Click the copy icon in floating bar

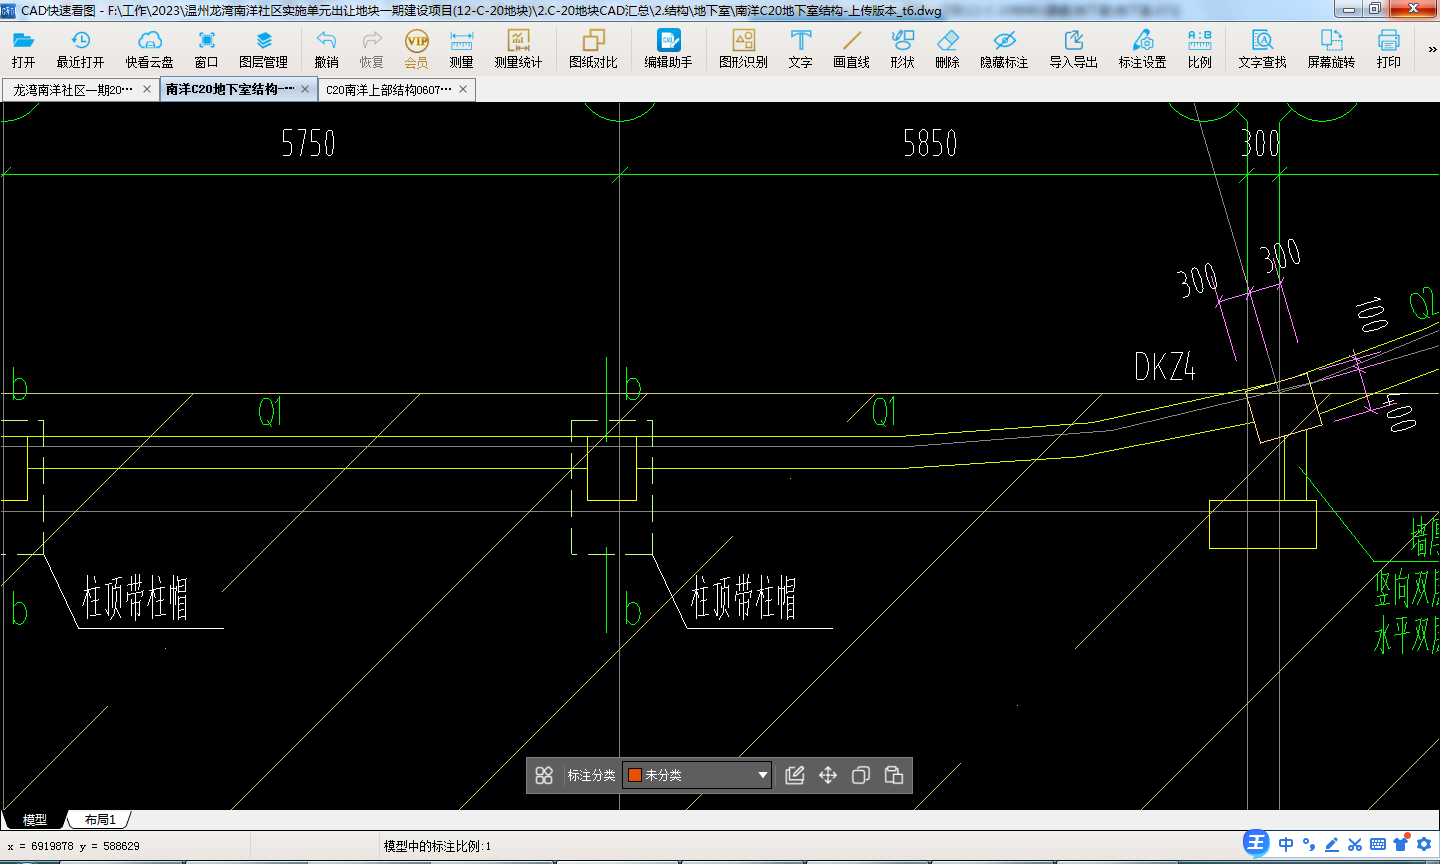[861, 775]
